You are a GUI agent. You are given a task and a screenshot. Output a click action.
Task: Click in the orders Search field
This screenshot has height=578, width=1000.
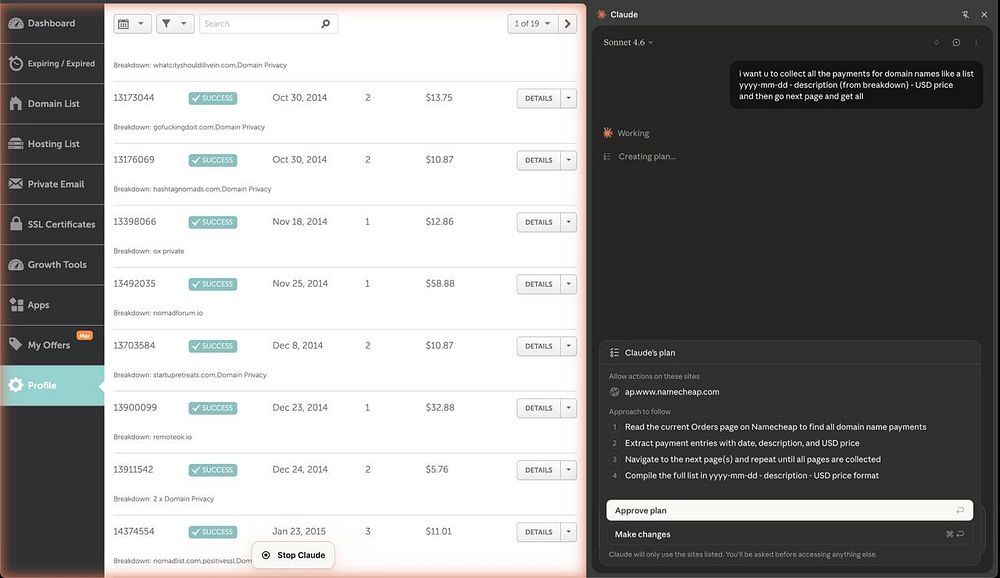[x=268, y=24]
